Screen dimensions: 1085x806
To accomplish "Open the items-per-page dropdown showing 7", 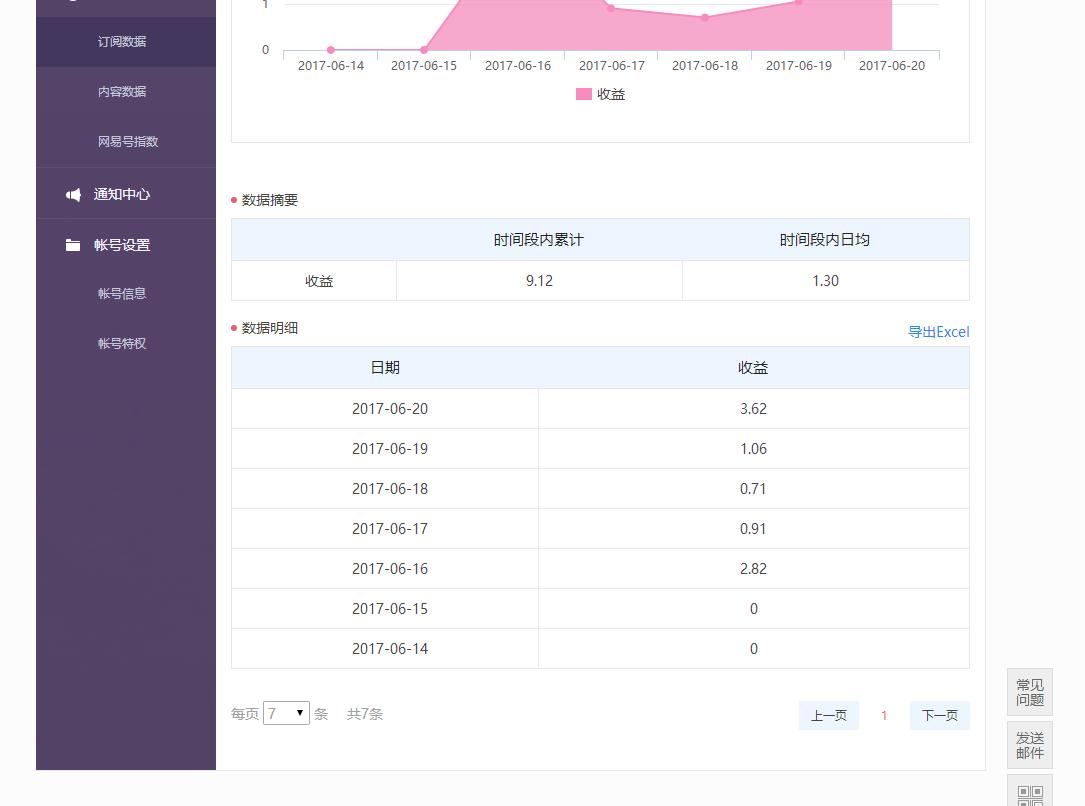I will pos(286,712).
